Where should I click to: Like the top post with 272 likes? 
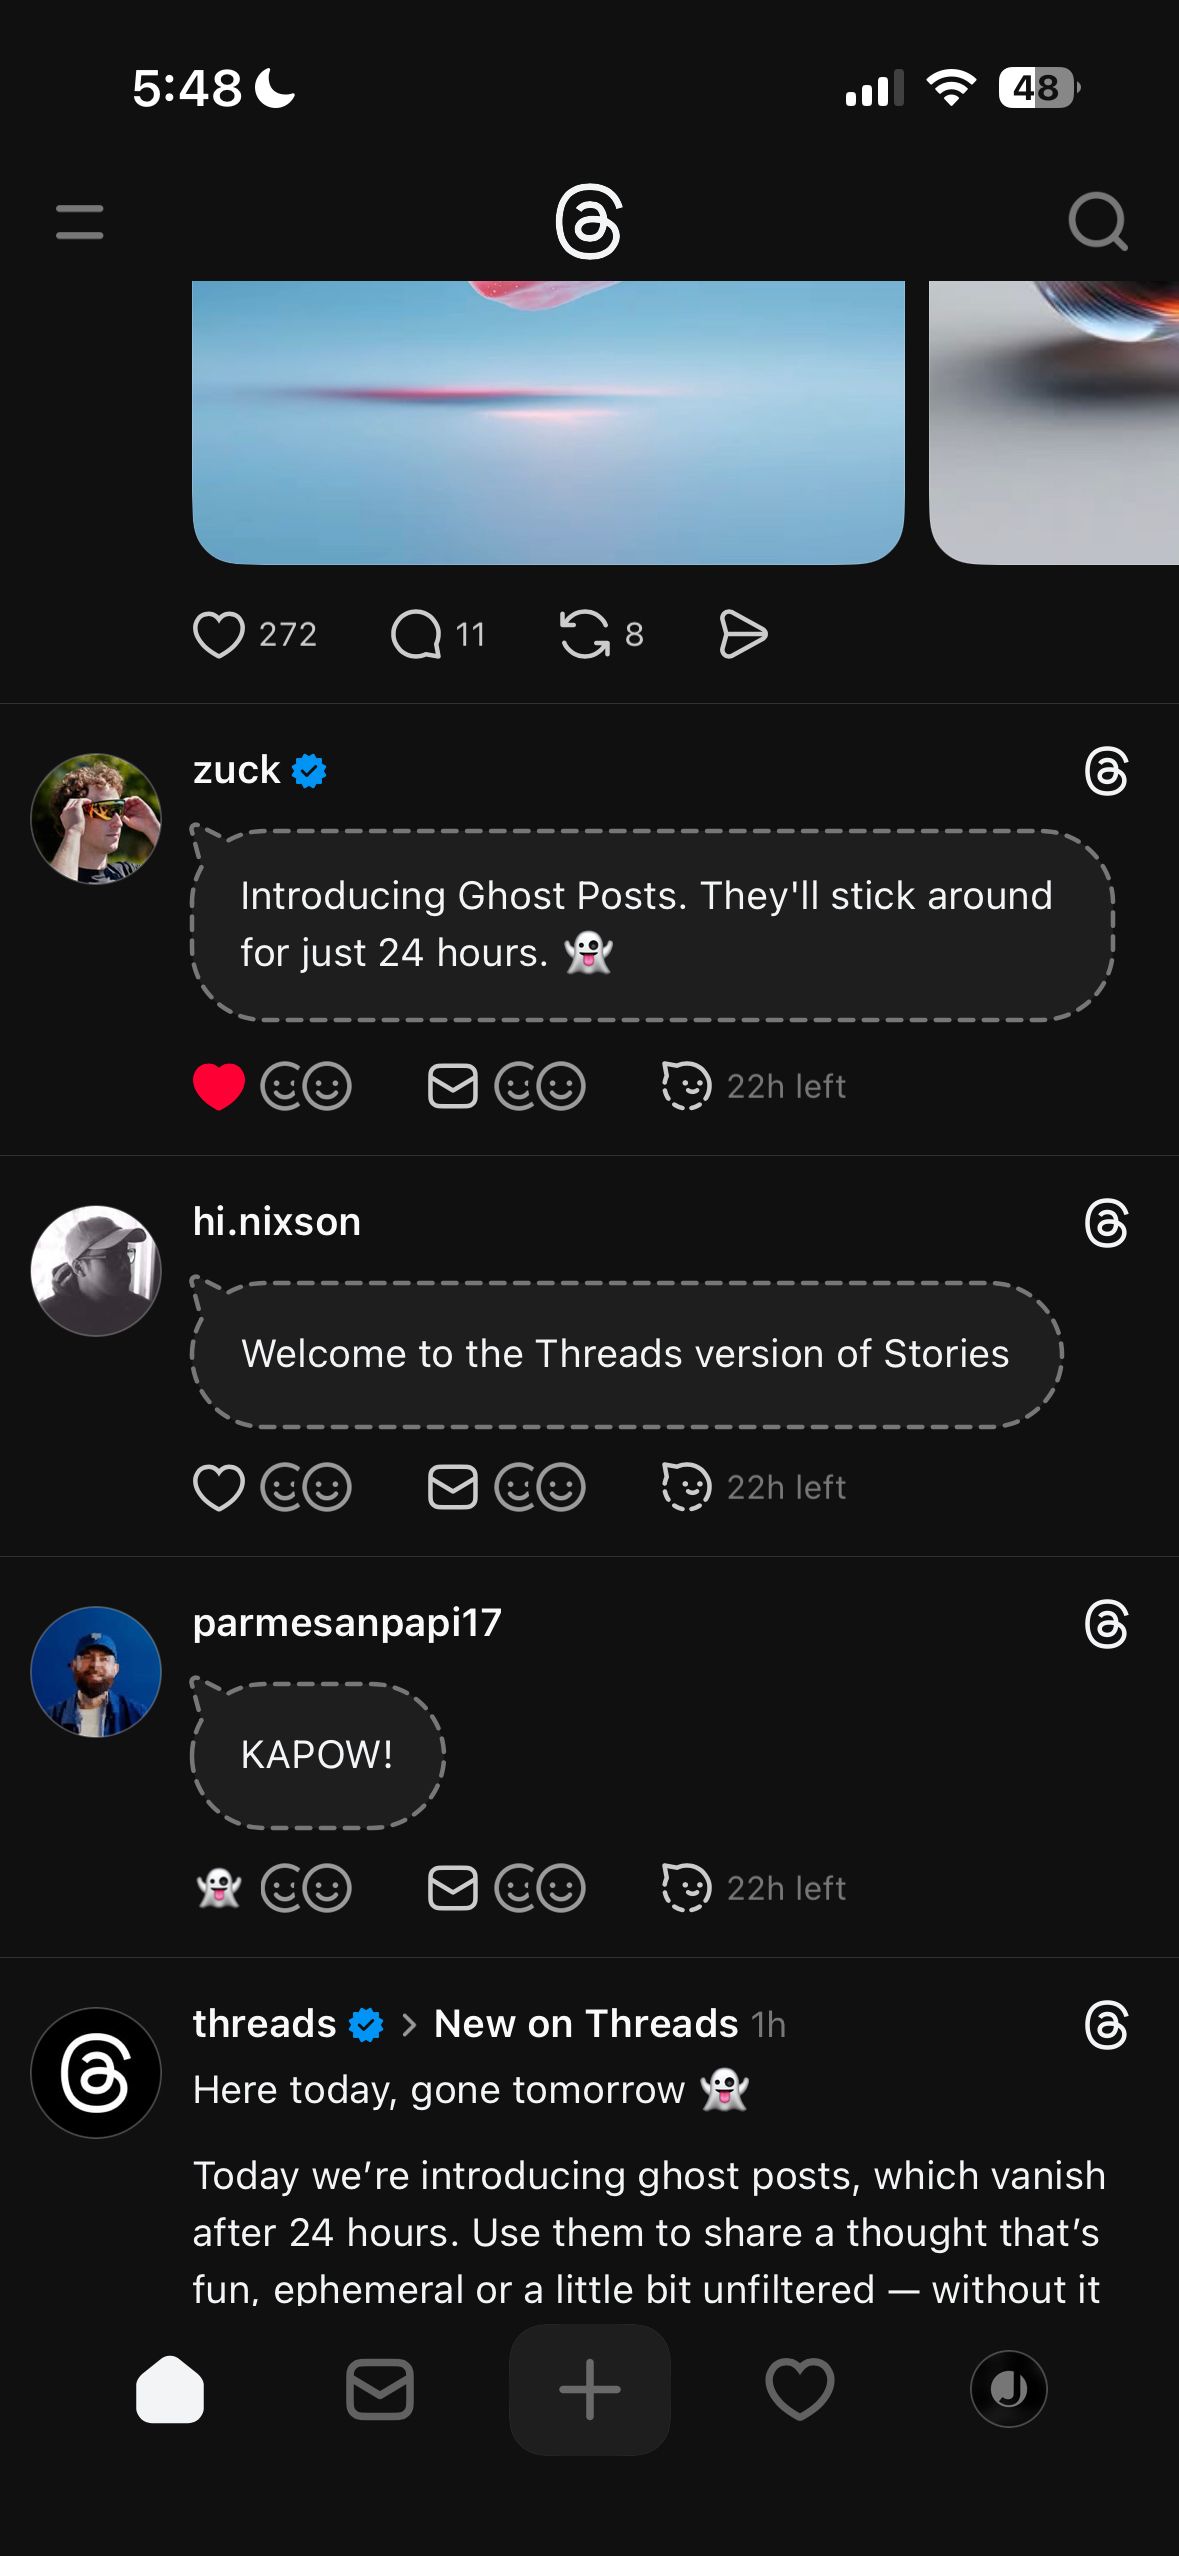(219, 634)
